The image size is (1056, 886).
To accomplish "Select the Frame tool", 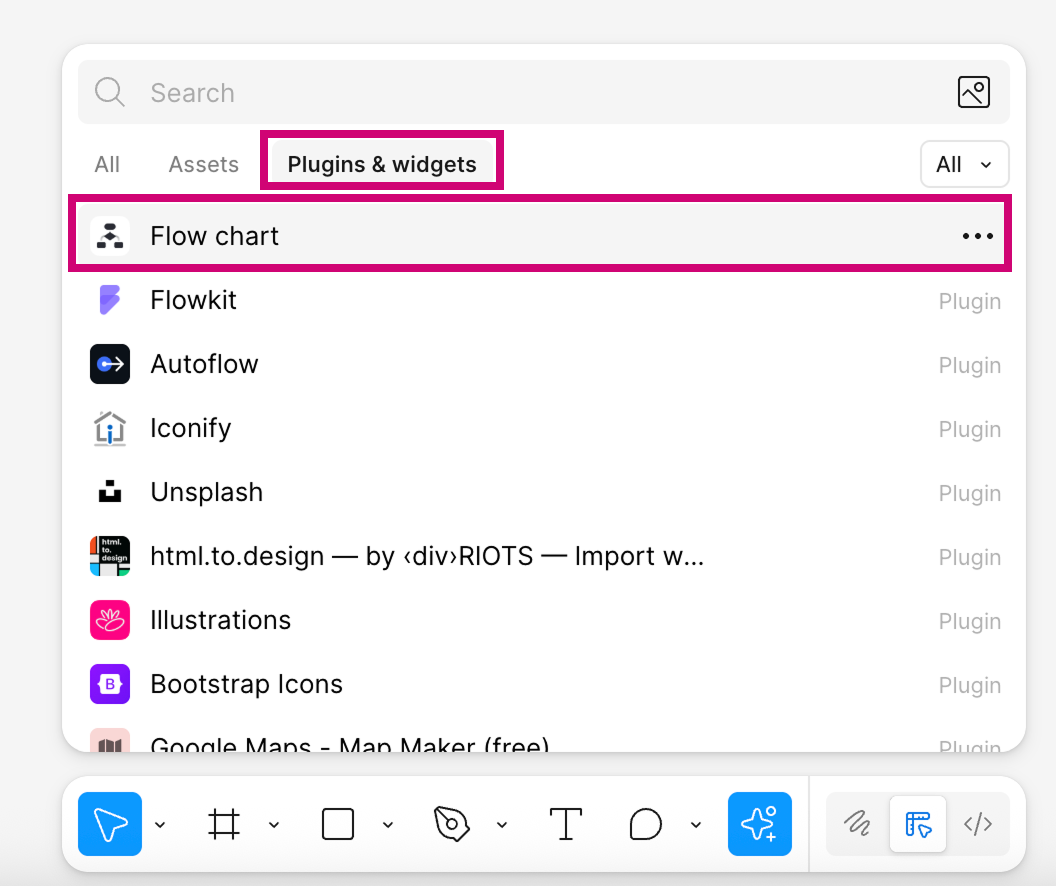I will [x=224, y=824].
